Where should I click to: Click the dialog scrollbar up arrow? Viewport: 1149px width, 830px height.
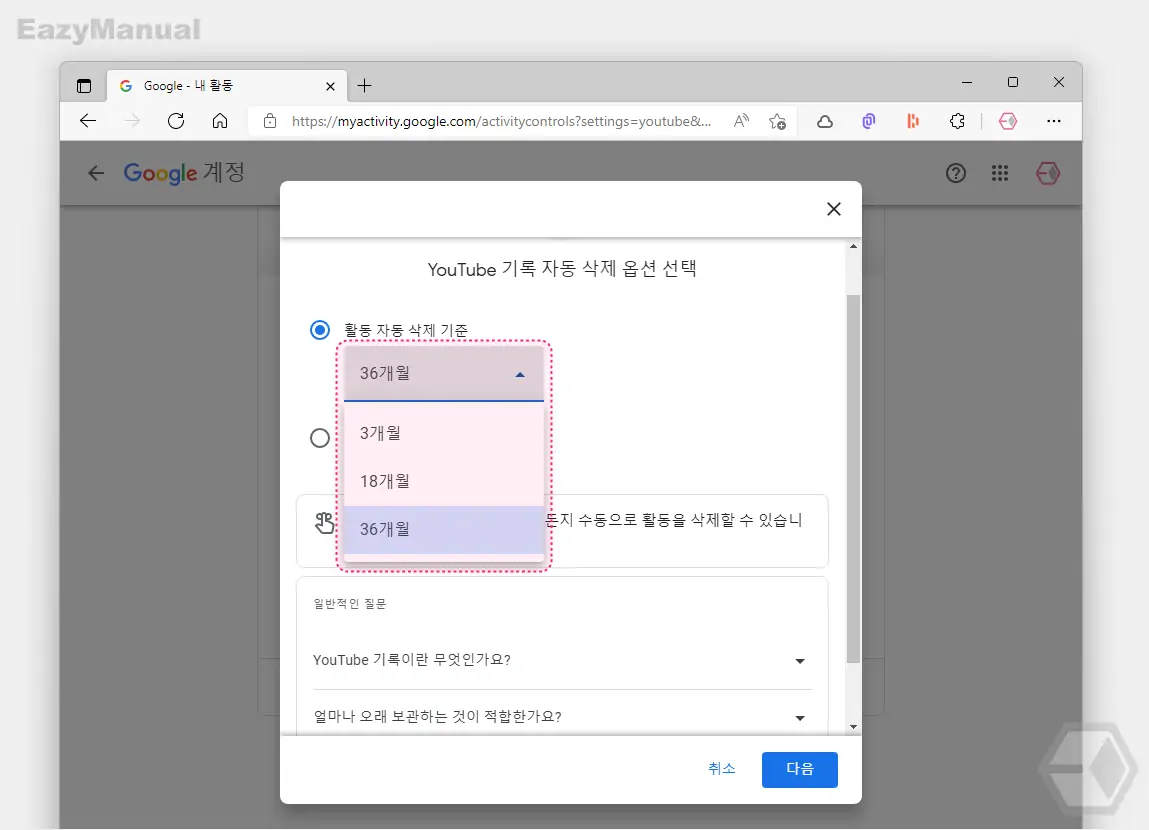click(x=853, y=246)
